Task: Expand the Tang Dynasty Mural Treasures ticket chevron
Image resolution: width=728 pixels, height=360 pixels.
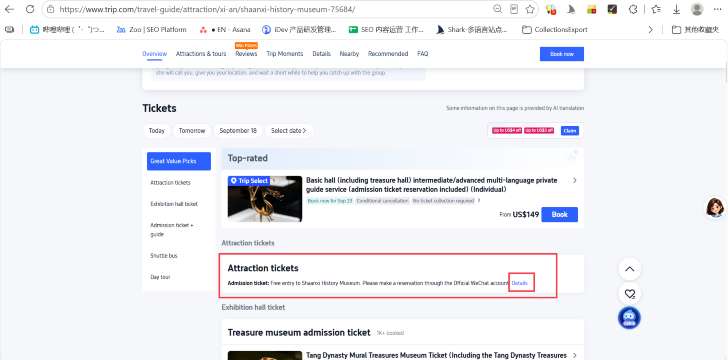Action: tap(575, 355)
